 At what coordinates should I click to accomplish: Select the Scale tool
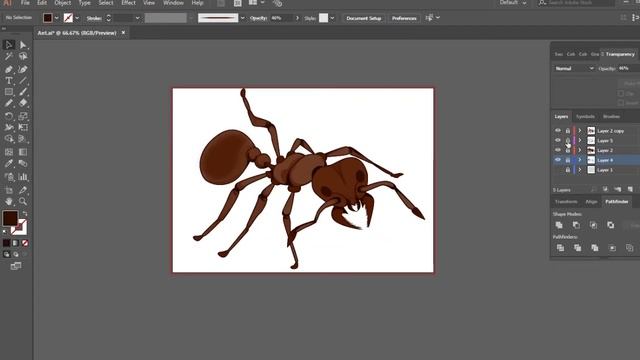pos(23,116)
